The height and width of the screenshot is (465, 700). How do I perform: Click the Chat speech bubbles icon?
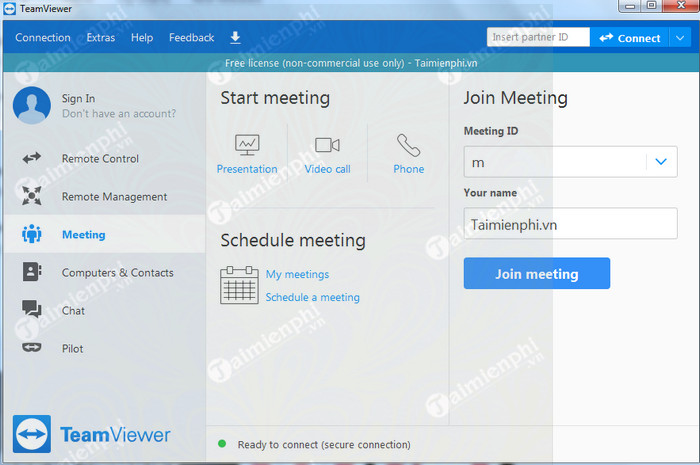point(32,309)
